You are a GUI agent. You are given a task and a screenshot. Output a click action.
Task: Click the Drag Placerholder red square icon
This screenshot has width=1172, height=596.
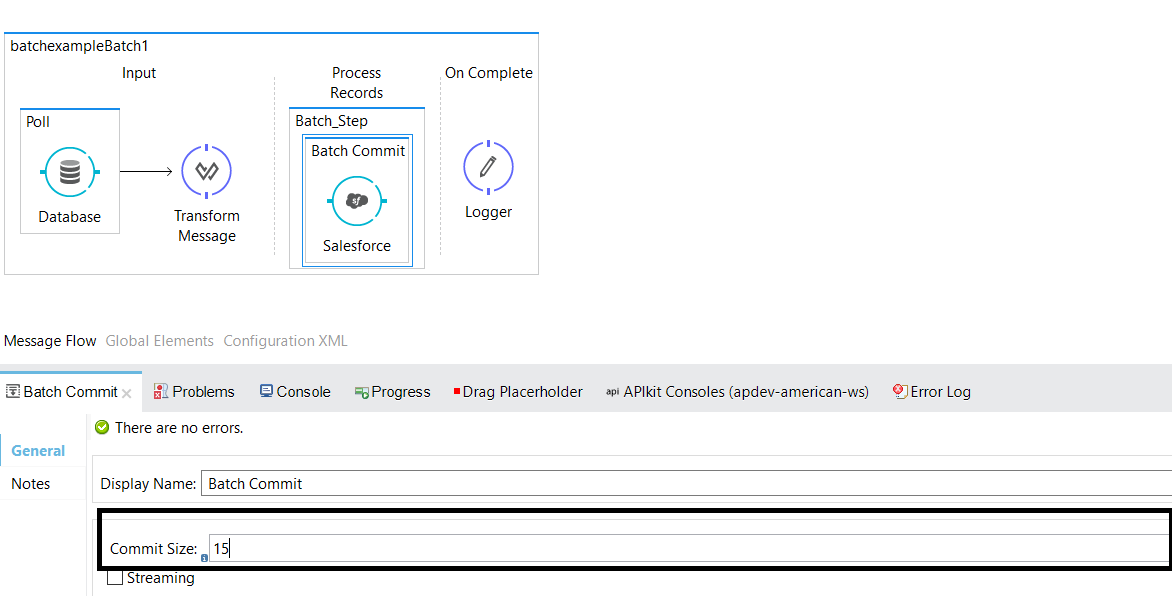point(457,392)
